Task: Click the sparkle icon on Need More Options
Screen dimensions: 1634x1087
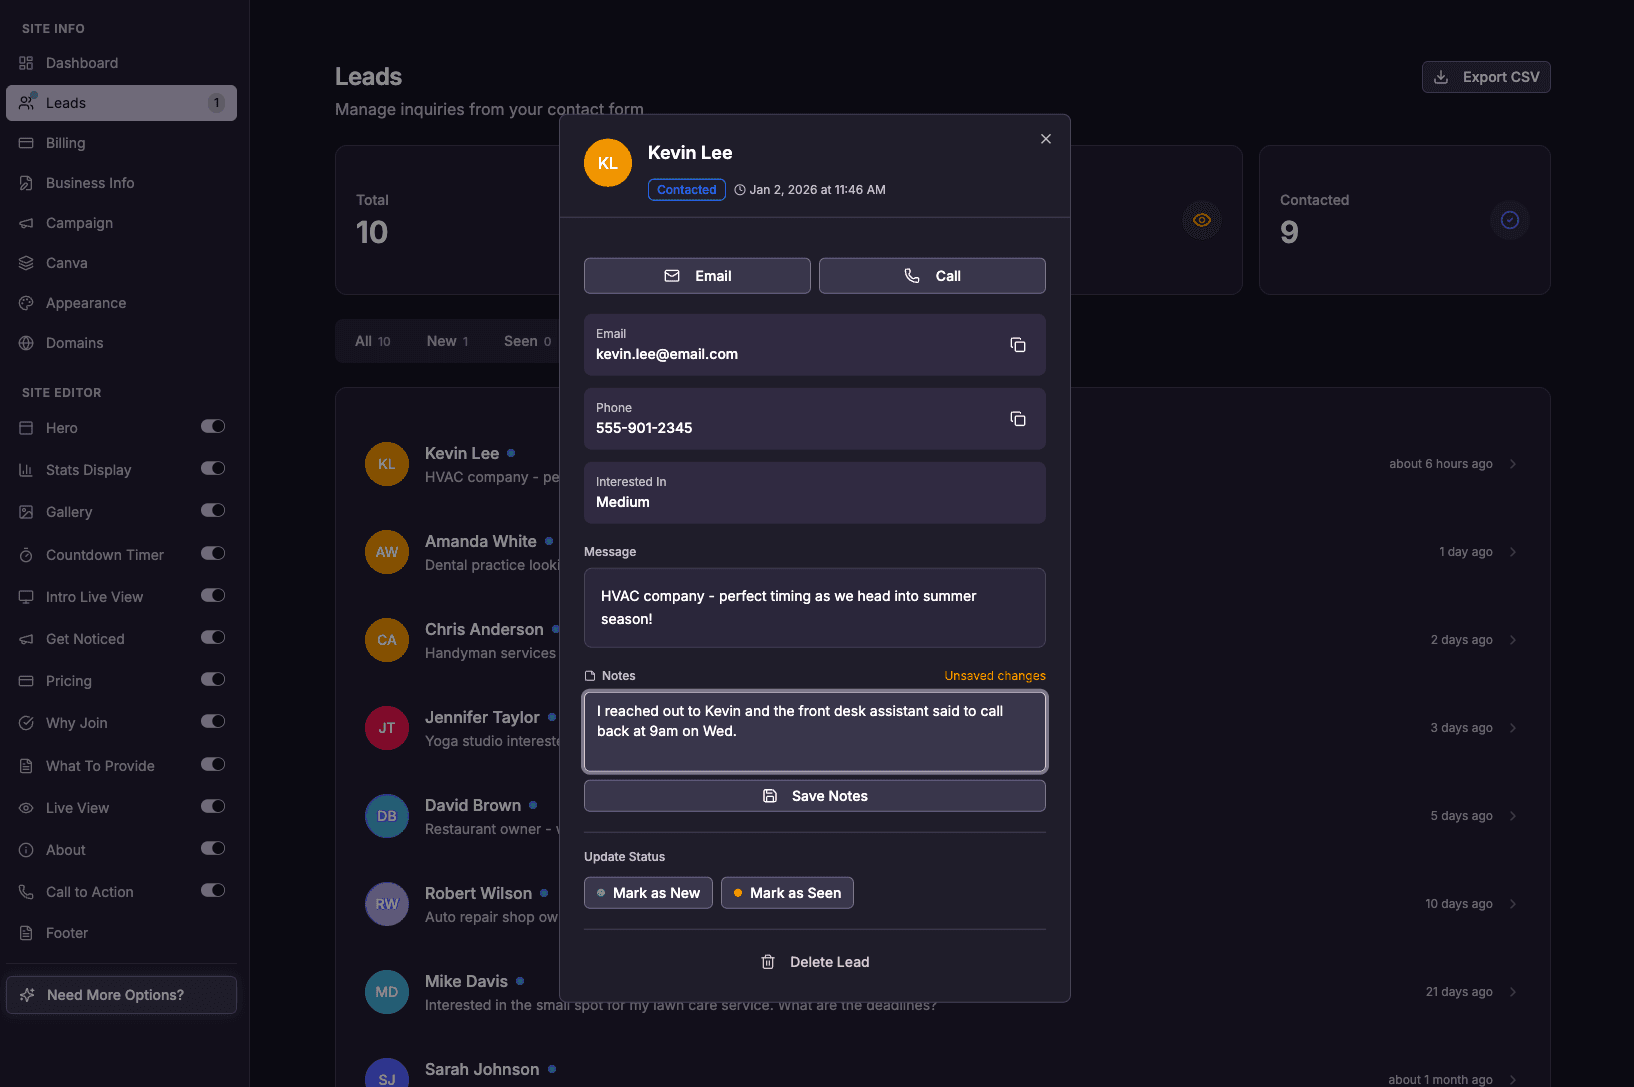Action: pos(27,994)
